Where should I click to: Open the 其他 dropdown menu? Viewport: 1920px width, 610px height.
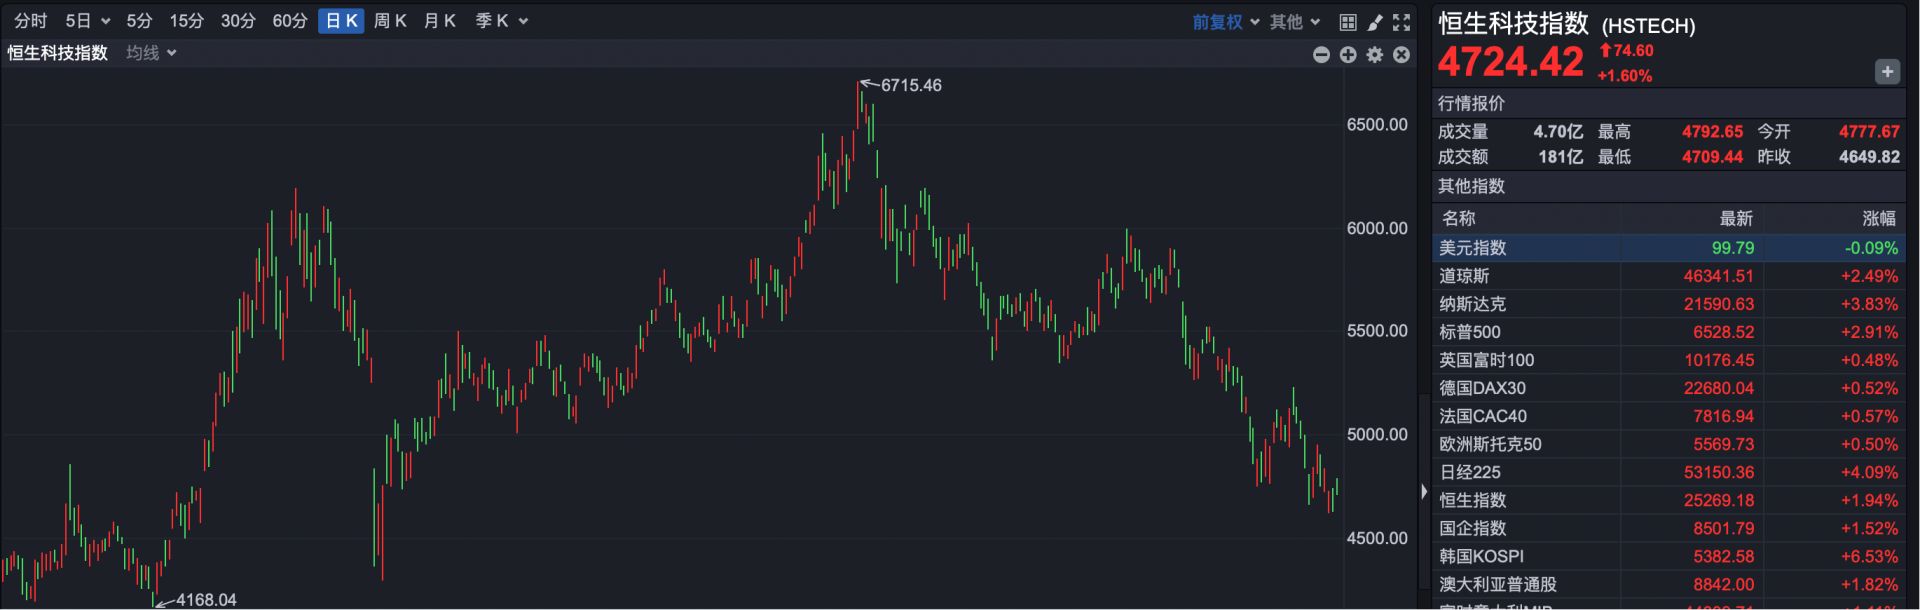pyautogui.click(x=1295, y=22)
